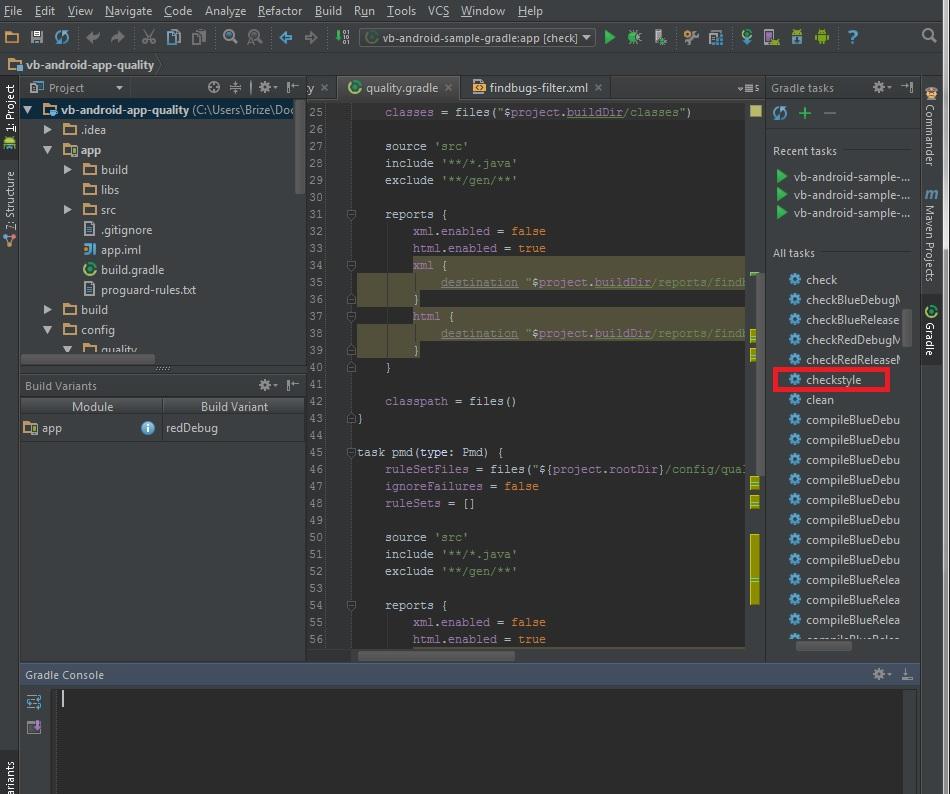The width and height of the screenshot is (950, 794).
Task: Click the search magnifier at top right
Action: [x=929, y=36]
